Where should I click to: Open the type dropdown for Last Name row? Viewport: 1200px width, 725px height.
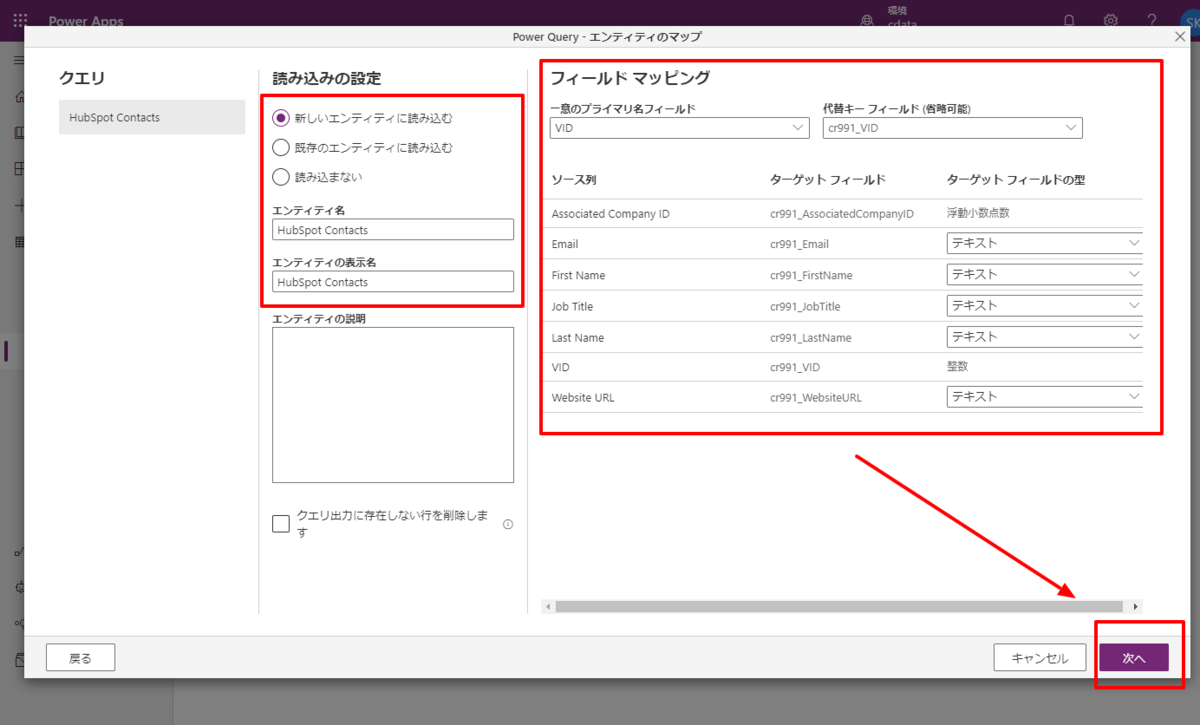1045,336
